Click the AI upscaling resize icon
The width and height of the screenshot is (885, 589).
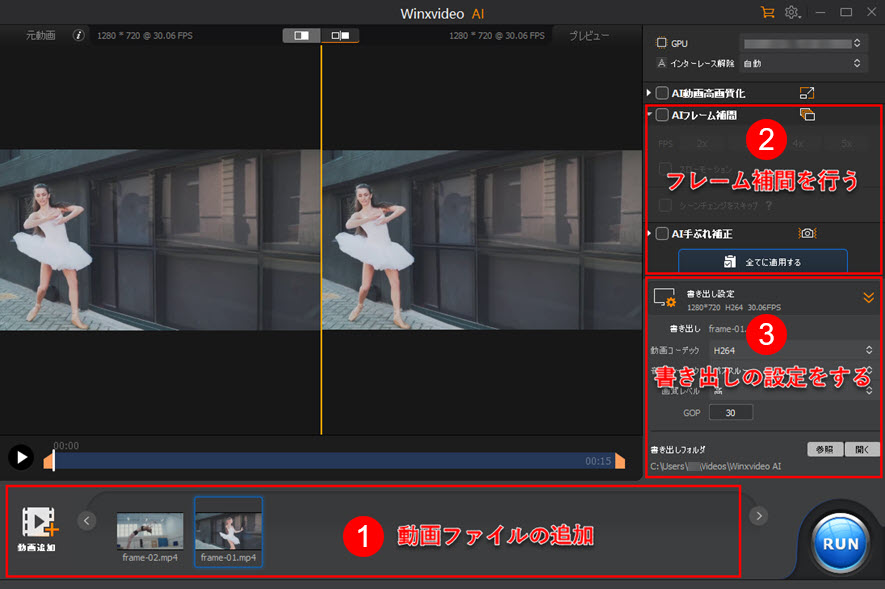807,93
